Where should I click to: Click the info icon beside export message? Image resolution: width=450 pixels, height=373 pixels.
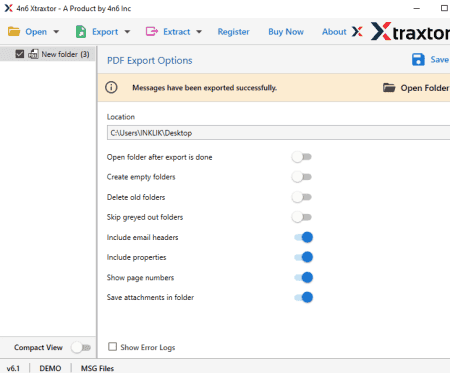(x=111, y=88)
